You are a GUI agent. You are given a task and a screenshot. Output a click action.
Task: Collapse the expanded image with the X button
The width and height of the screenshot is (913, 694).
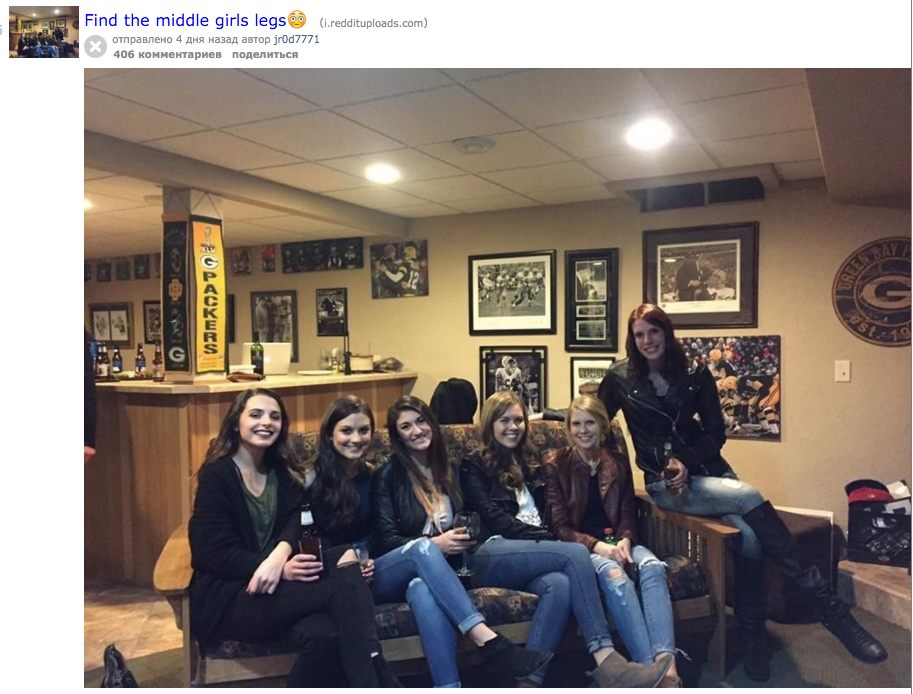point(95,47)
